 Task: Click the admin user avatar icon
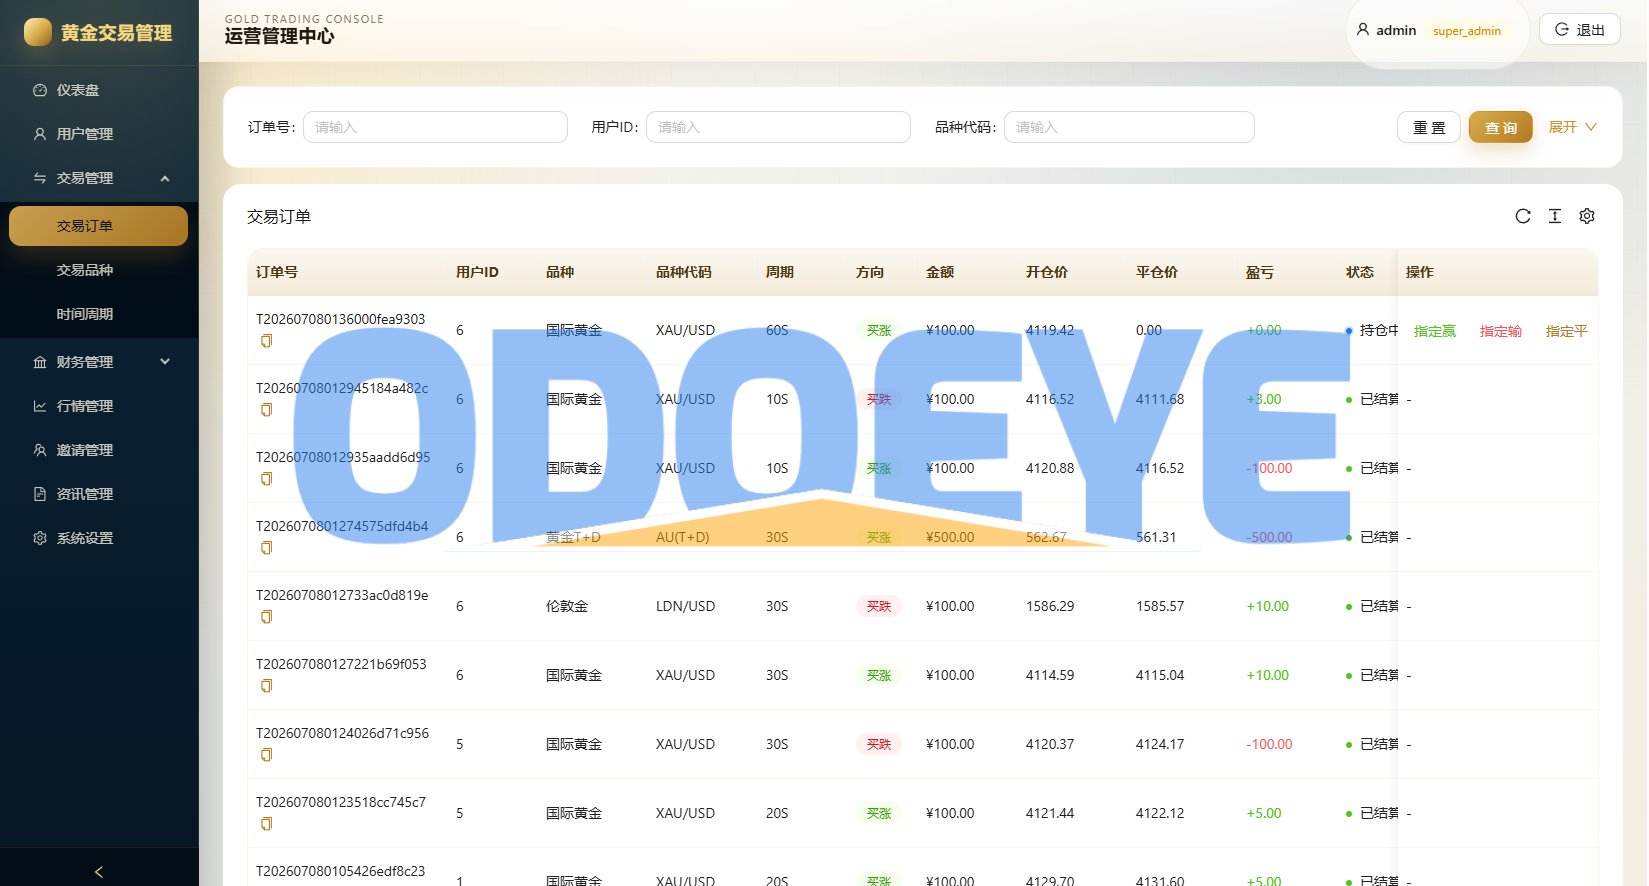coord(1363,30)
